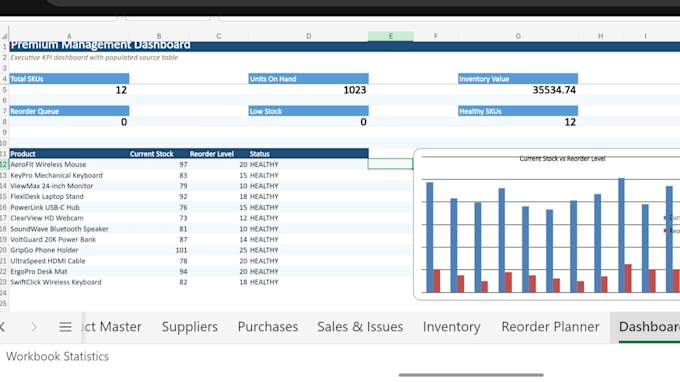680x382 pixels.
Task: Click the Units On Hand value 1023
Action: [x=308, y=90]
